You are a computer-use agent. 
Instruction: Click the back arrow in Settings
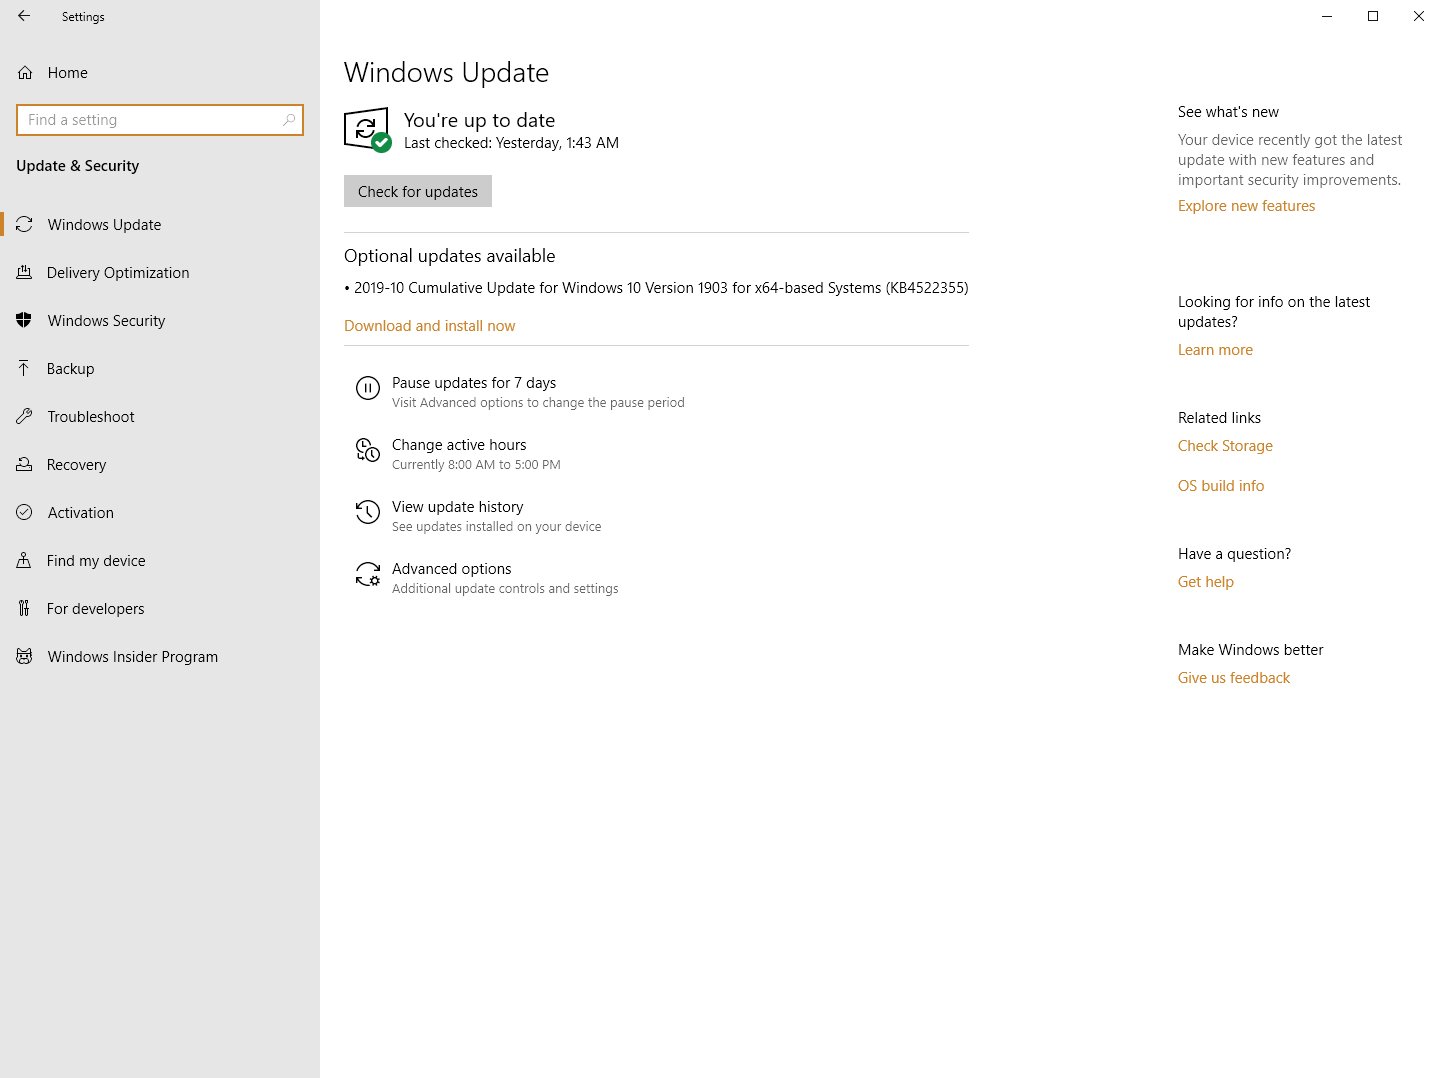coord(24,16)
